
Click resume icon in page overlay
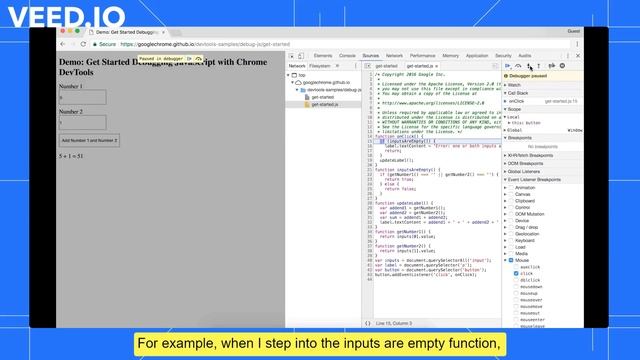click(189, 59)
